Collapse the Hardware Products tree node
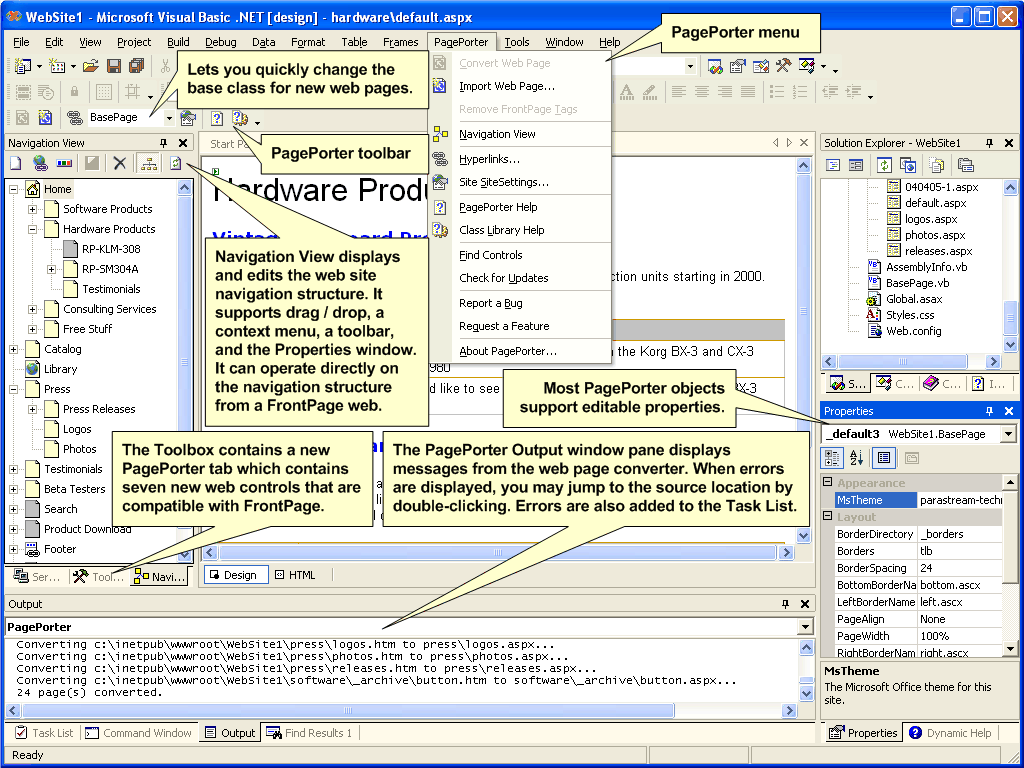The width and height of the screenshot is (1024, 768). (32, 230)
